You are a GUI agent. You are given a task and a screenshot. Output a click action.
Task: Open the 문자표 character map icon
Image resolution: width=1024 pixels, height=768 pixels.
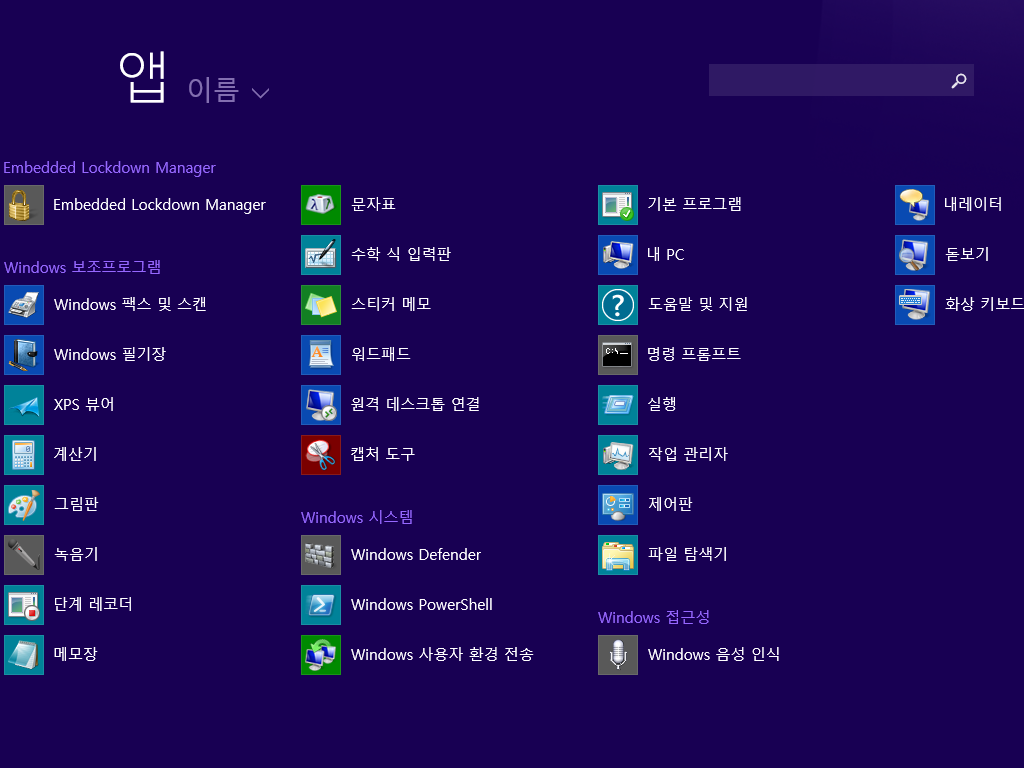pos(321,205)
